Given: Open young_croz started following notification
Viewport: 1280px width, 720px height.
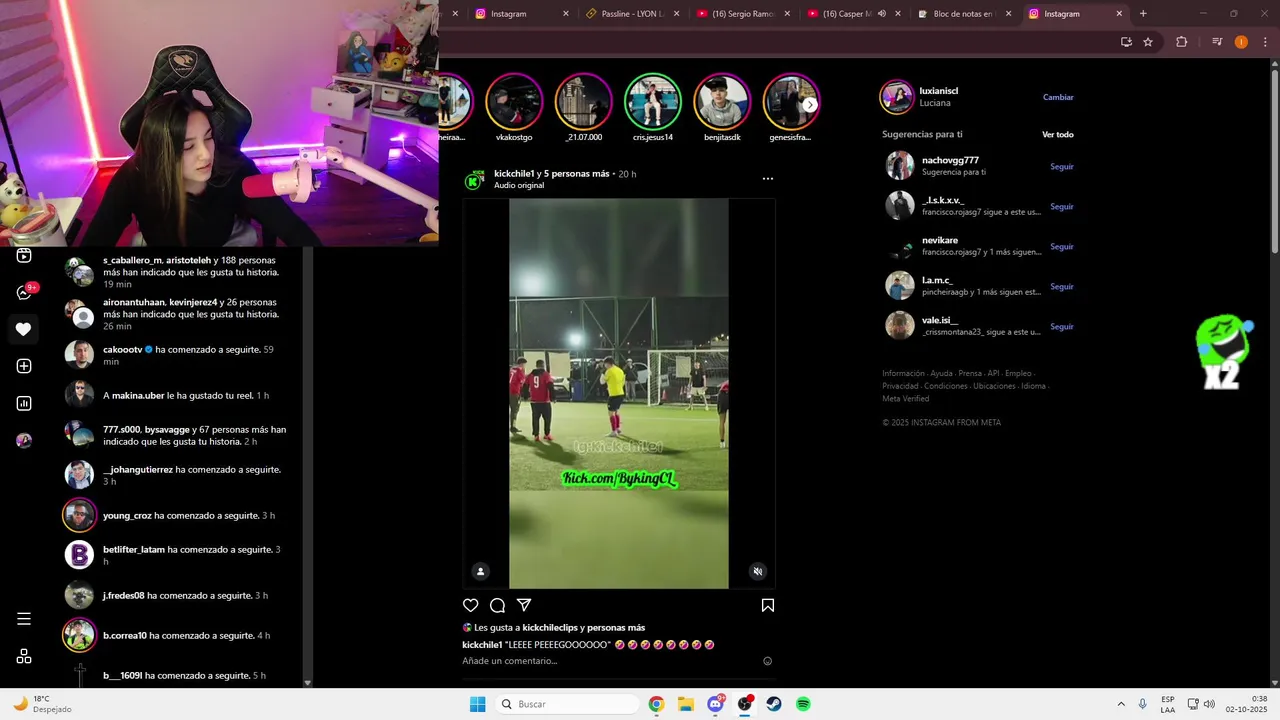Looking at the screenshot, I should (x=176, y=516).
